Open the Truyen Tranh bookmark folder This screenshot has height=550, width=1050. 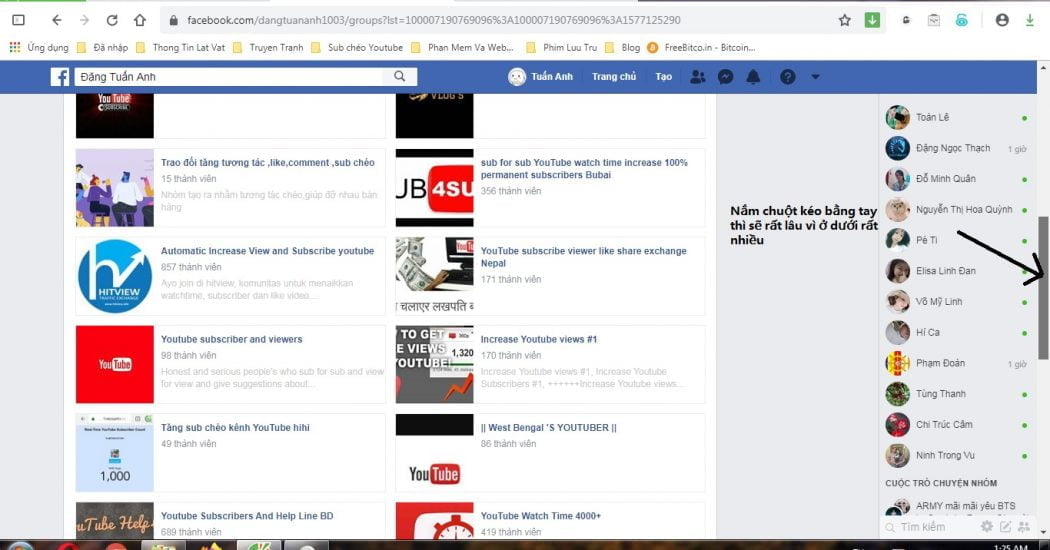pos(268,48)
